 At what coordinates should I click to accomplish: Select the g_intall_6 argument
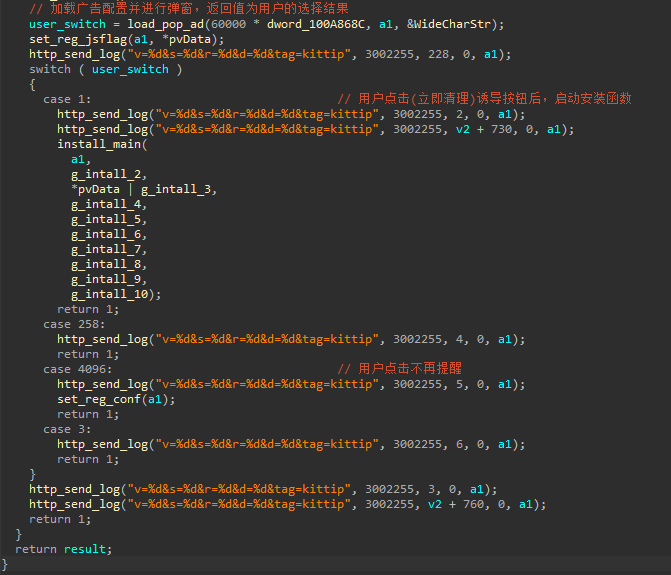(106, 234)
